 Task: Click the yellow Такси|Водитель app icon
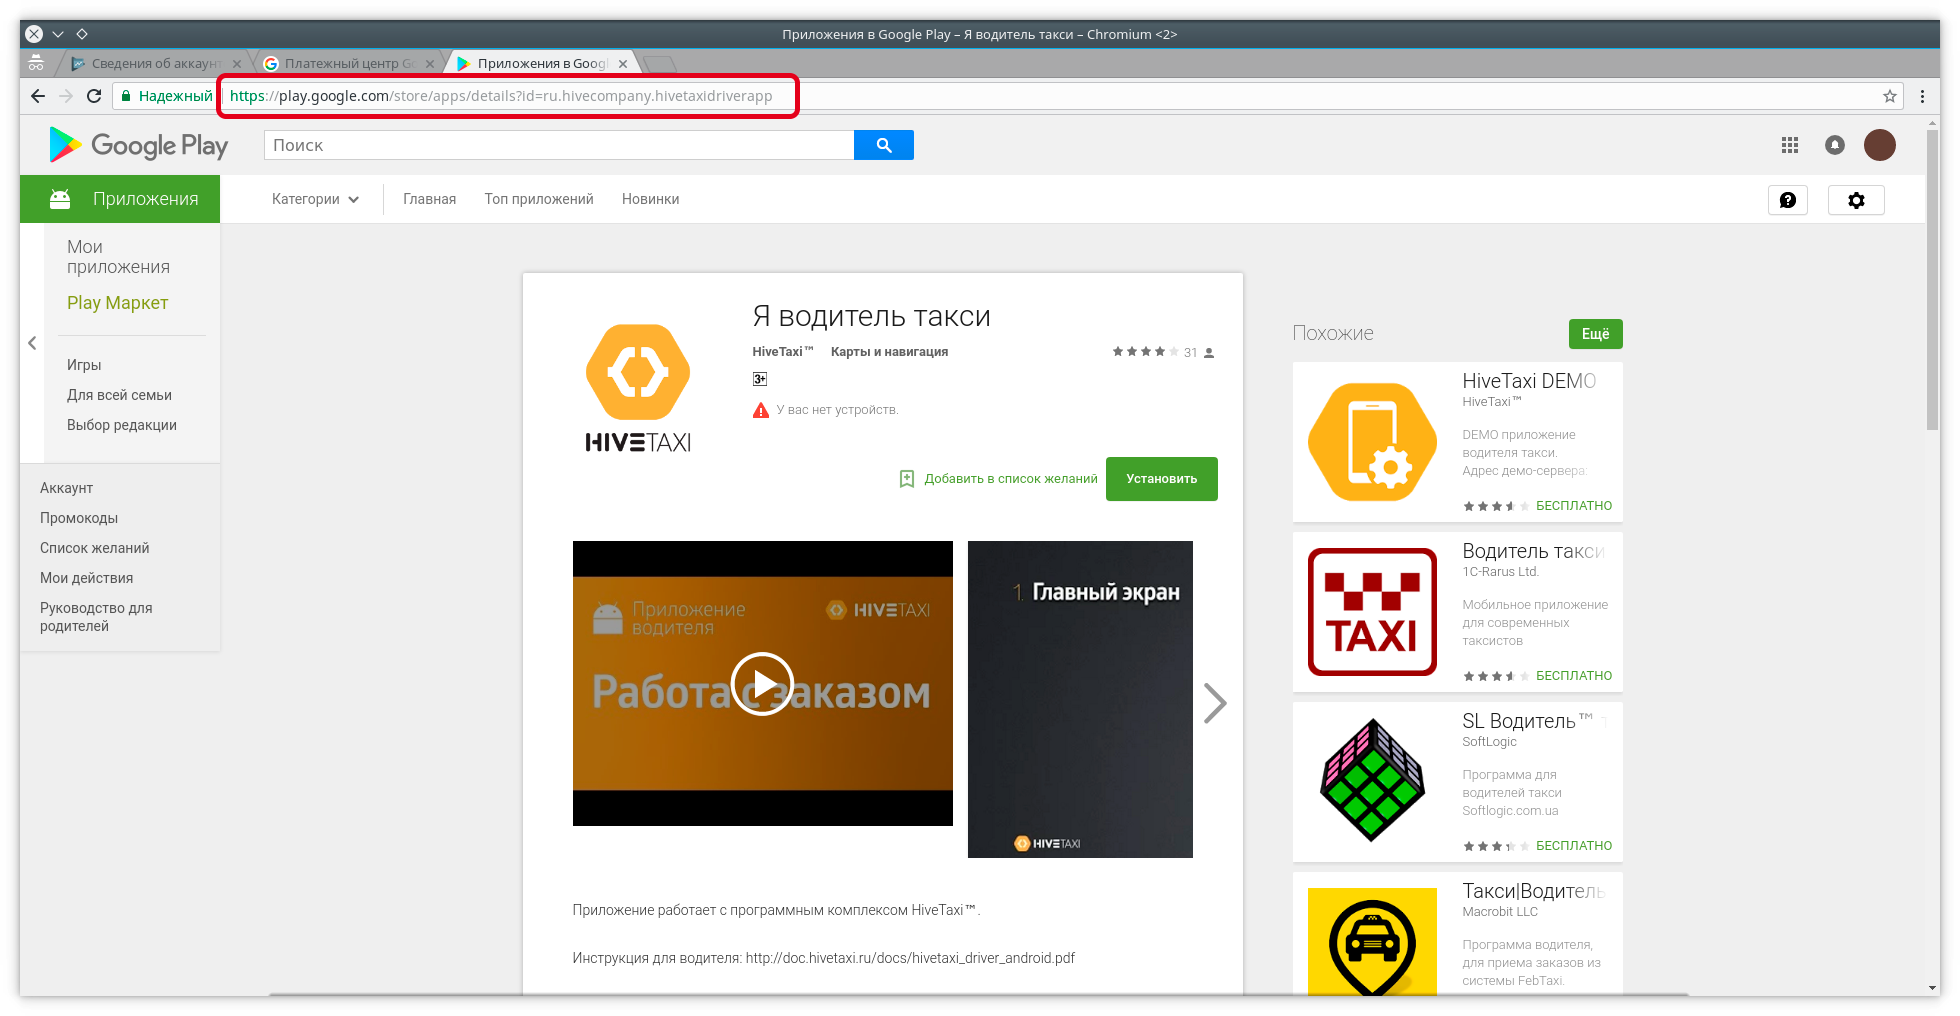pyautogui.click(x=1373, y=941)
